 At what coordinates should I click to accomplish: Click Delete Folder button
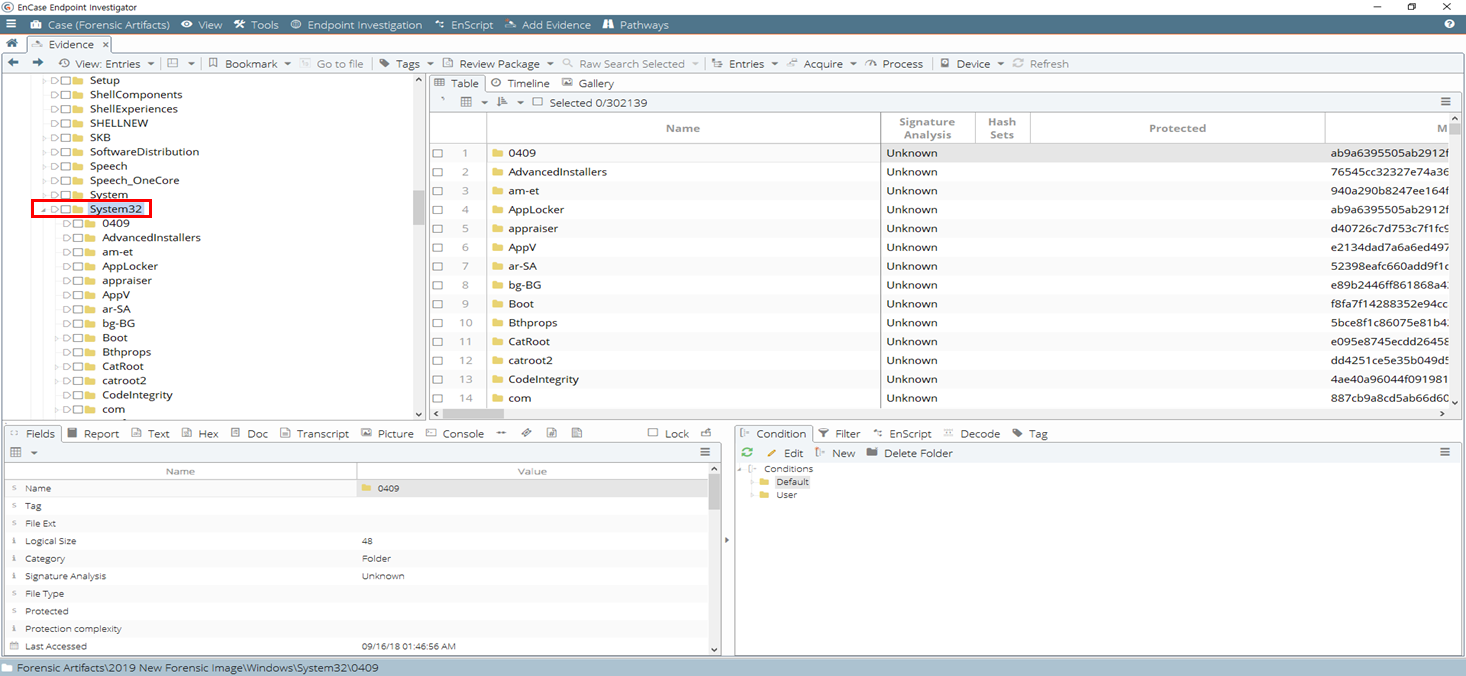[910, 453]
